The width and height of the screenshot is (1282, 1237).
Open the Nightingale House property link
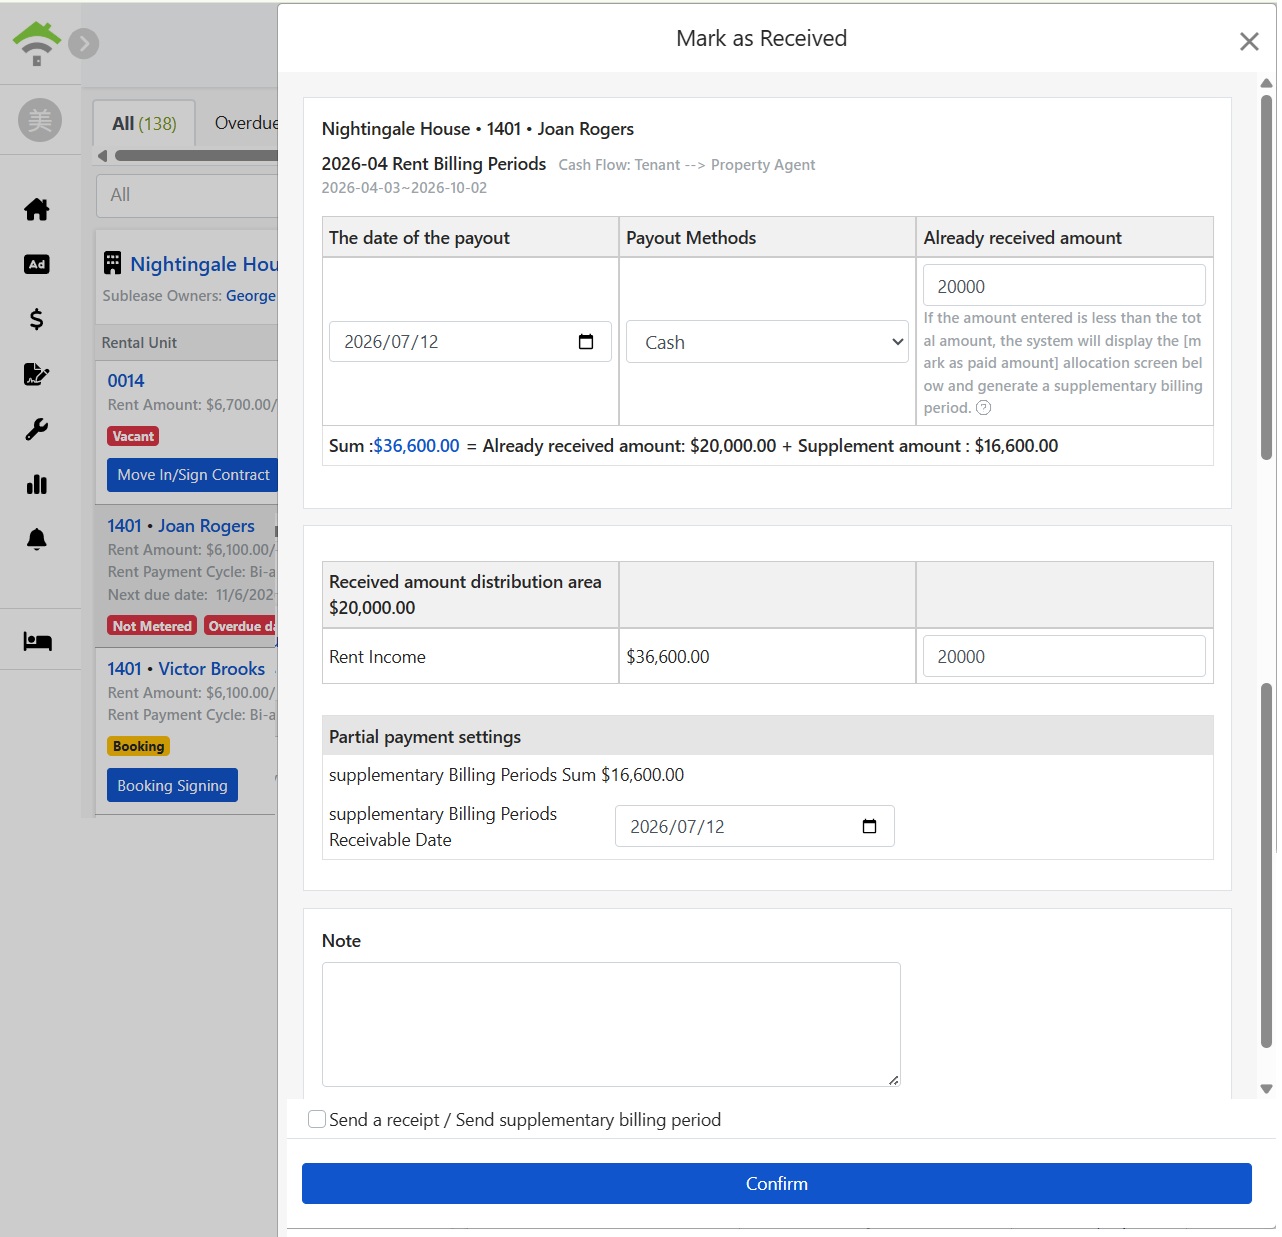tap(204, 264)
